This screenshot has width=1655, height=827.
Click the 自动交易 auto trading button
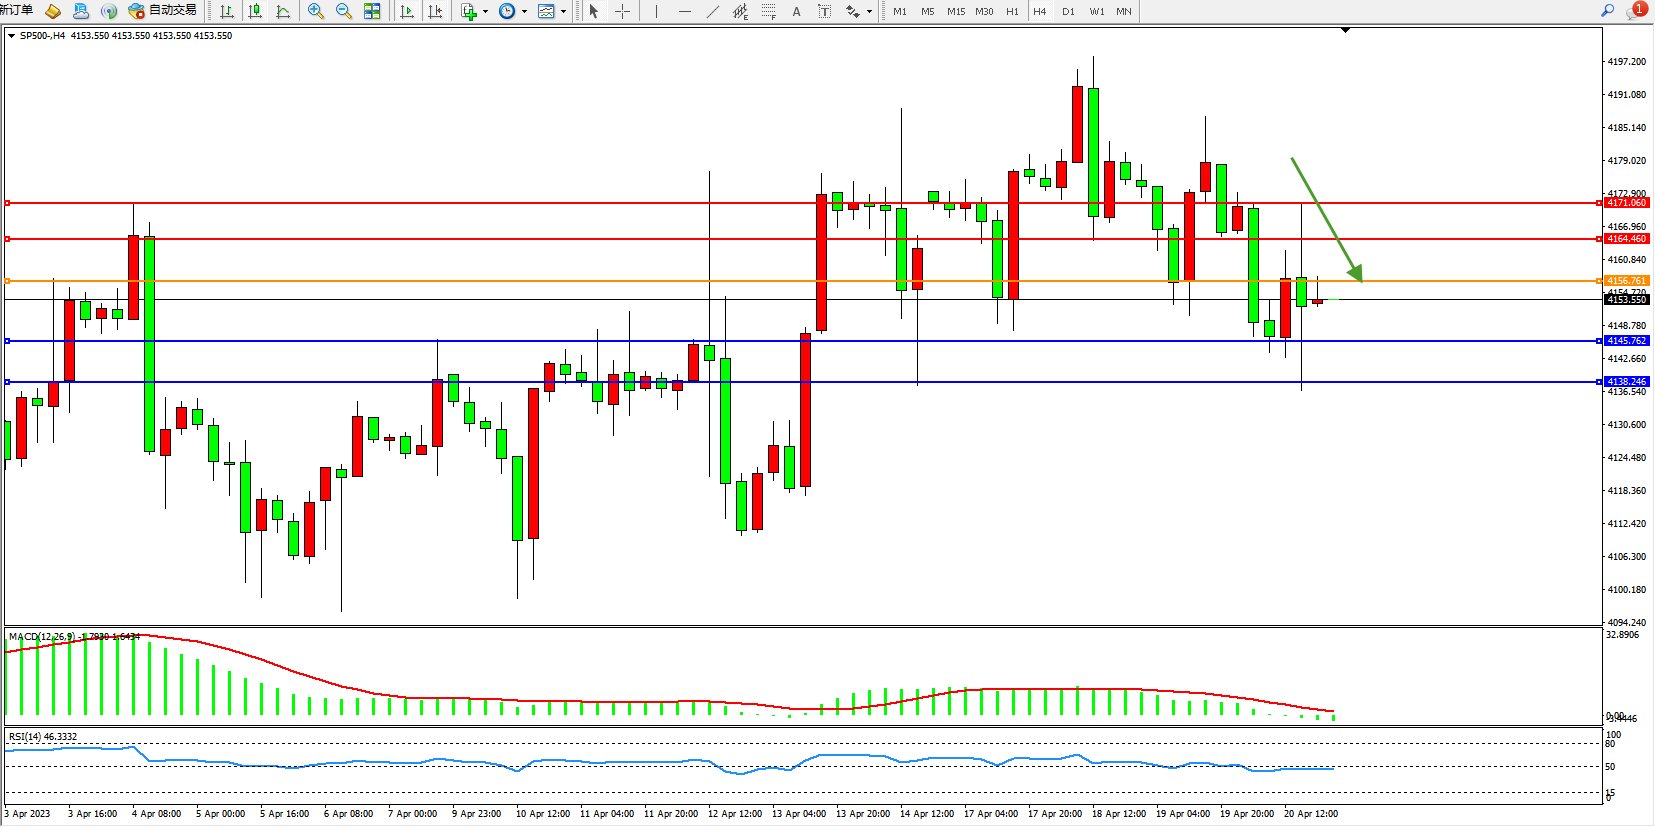point(163,10)
